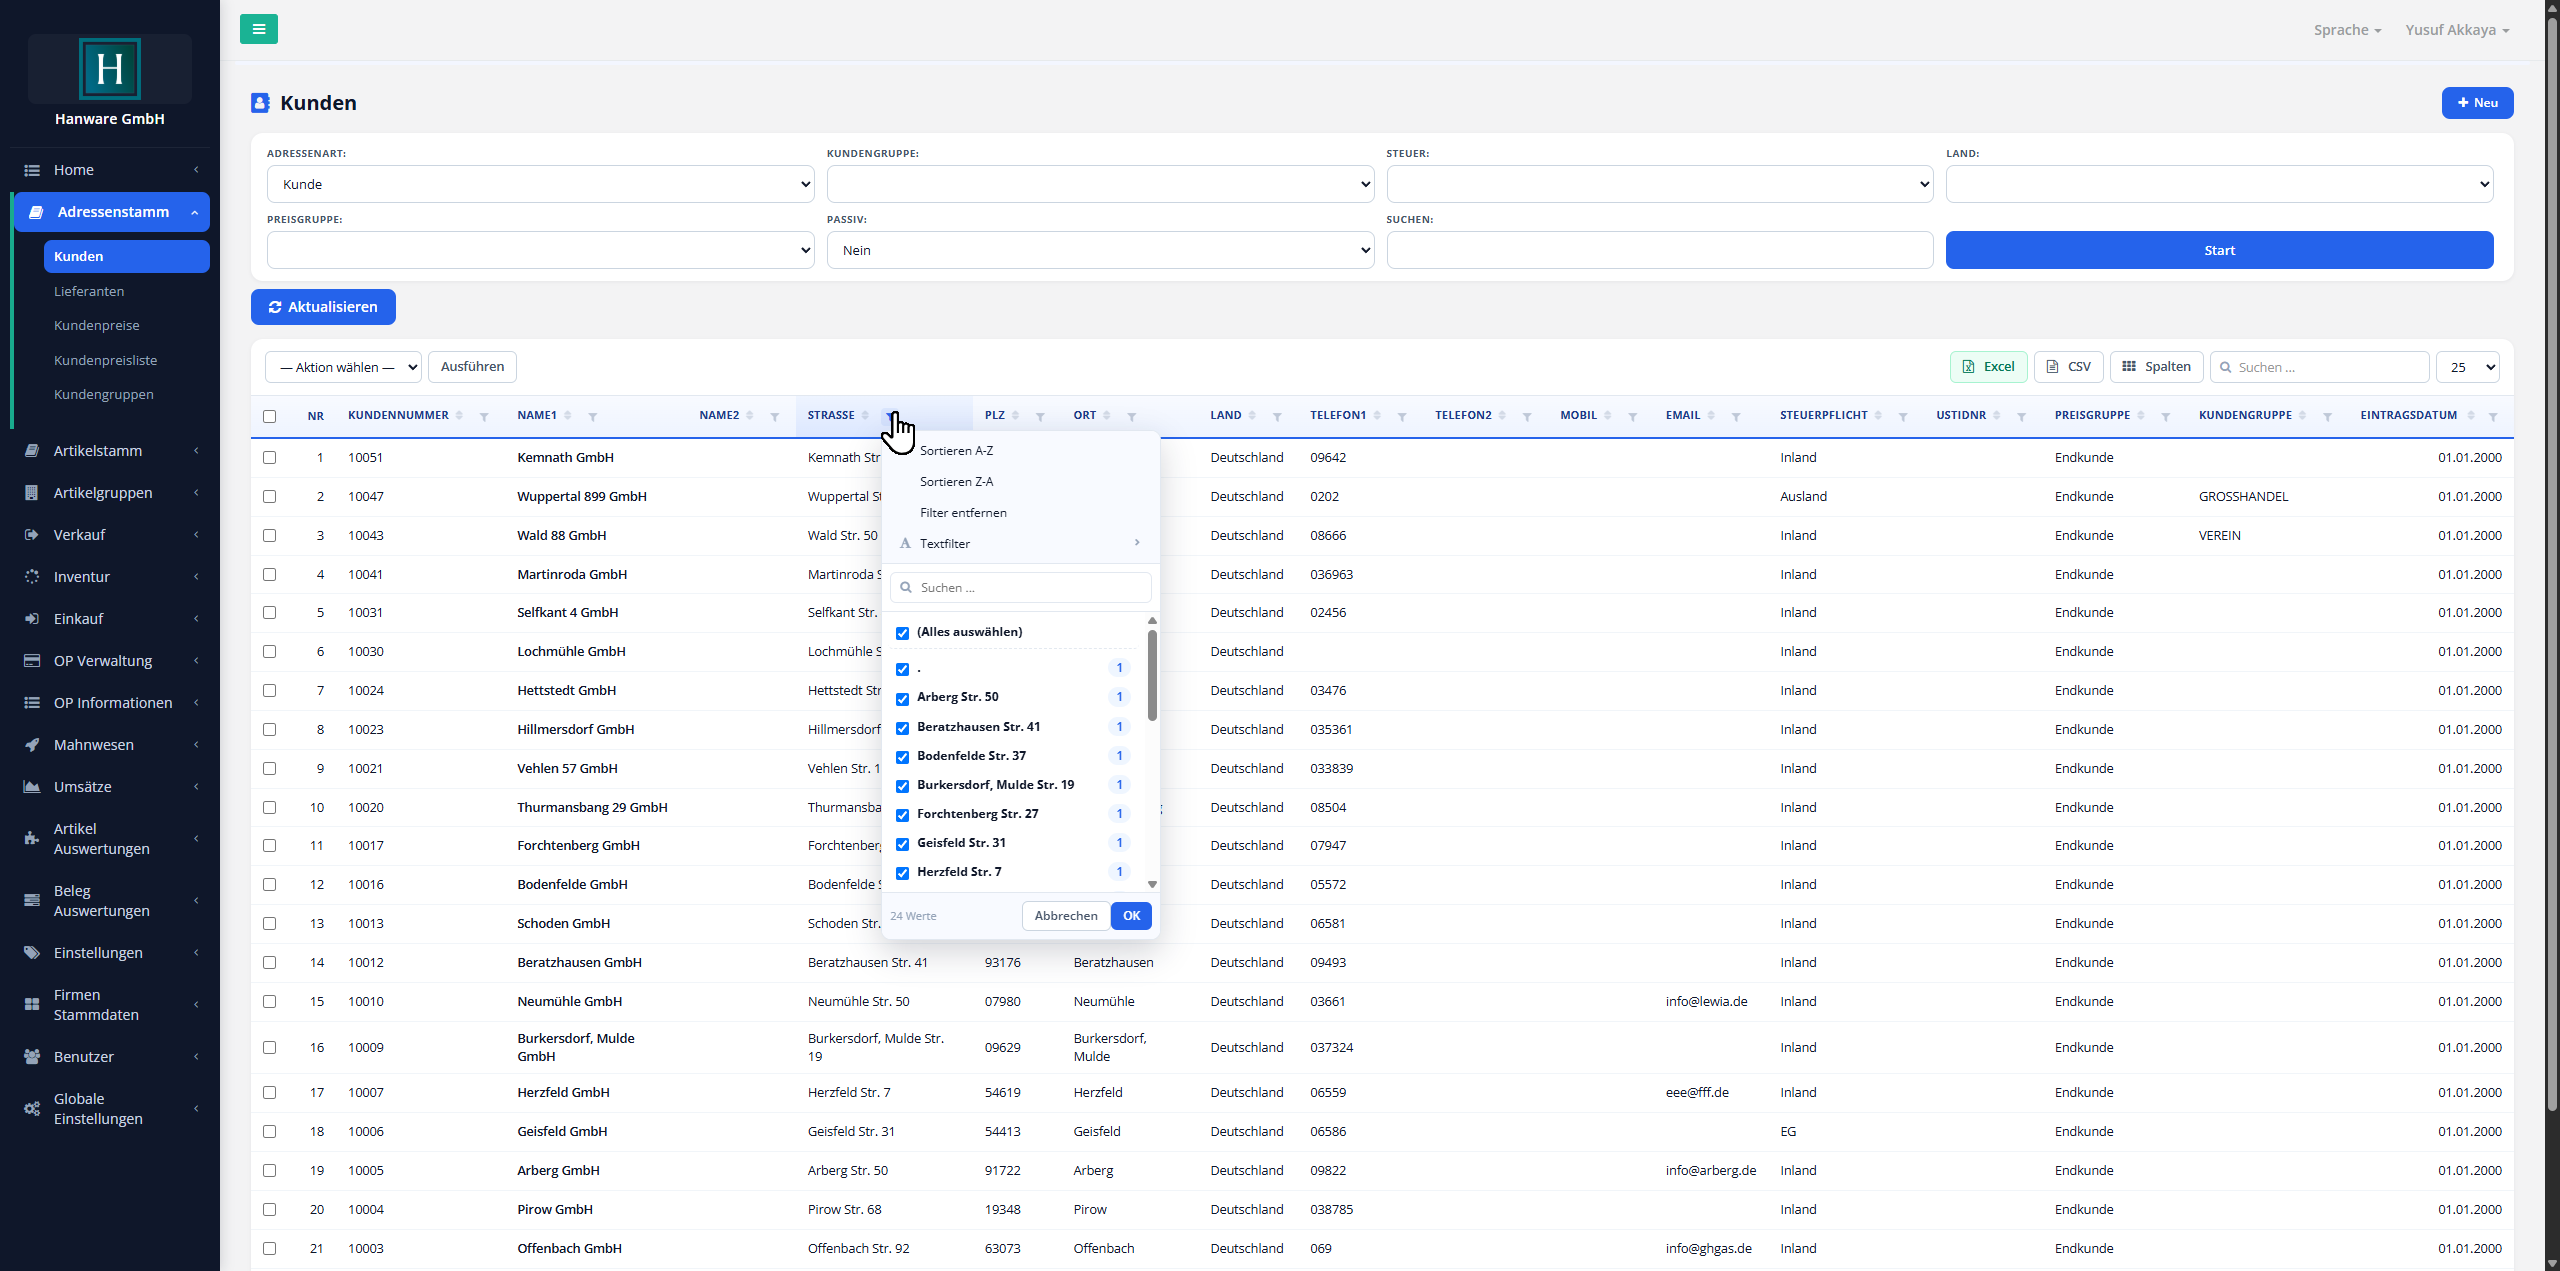Create a new customer with Neu
Screen dimensions: 2560x1271
pyautogui.click(x=2477, y=103)
